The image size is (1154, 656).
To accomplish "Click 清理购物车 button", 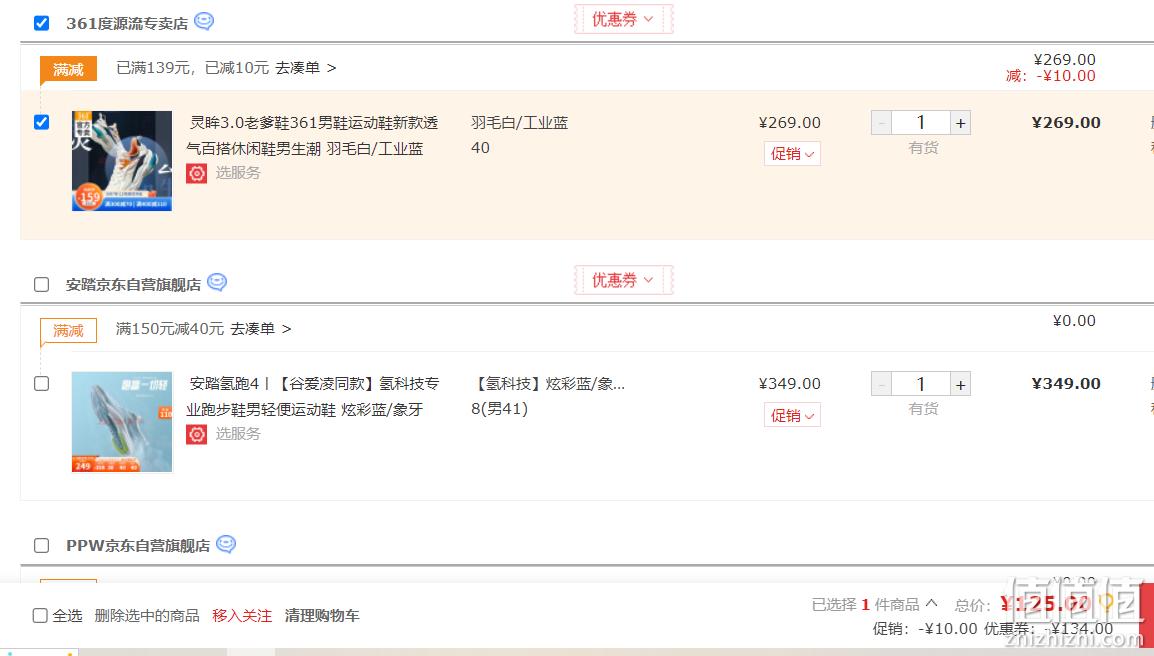I will 322,616.
